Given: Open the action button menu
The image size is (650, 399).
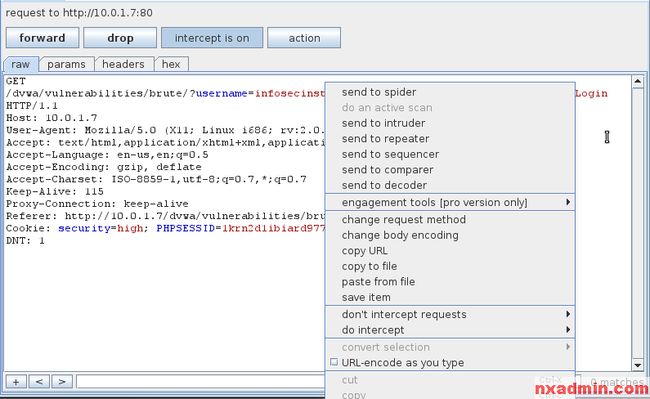Looking at the screenshot, I should 304,38.
